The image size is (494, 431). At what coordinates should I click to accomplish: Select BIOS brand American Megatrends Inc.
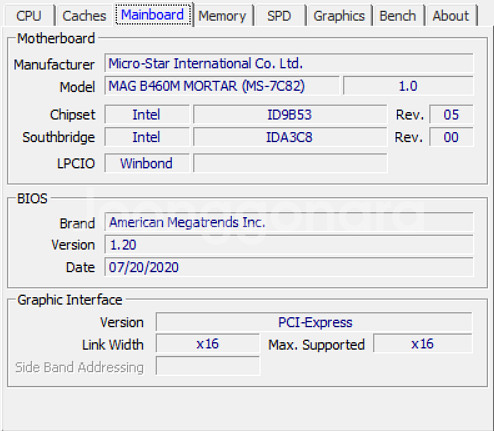pyautogui.click(x=289, y=222)
